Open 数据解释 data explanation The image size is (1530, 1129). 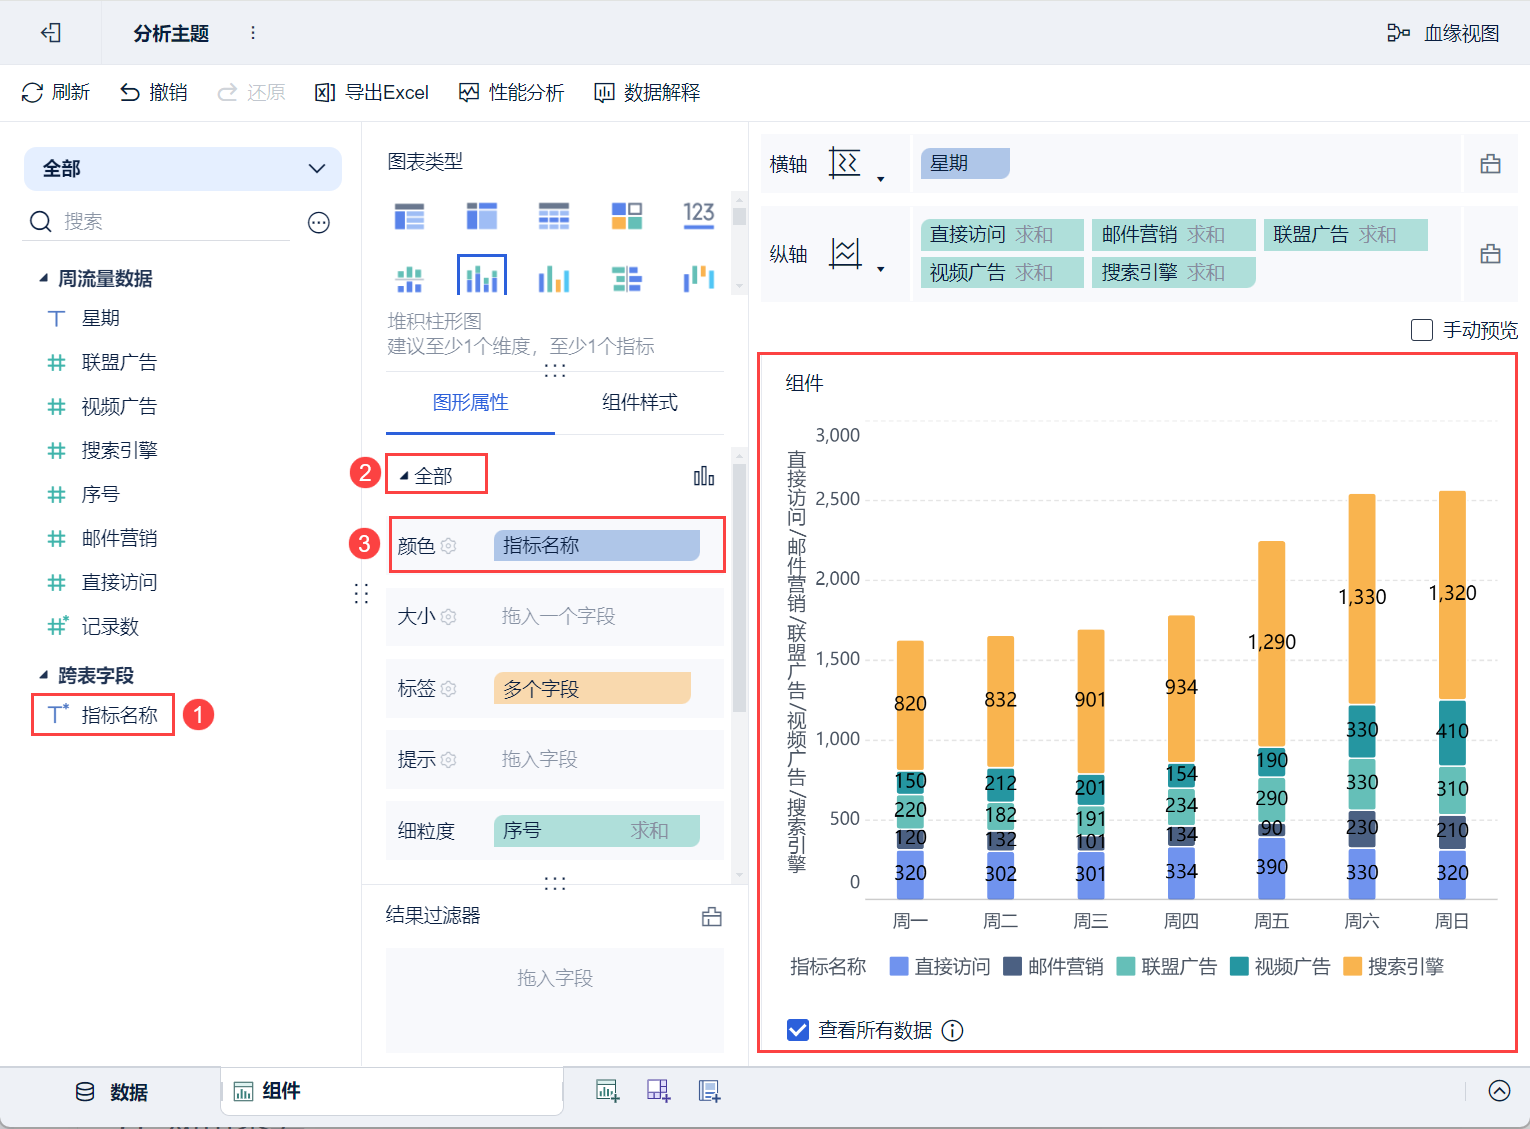pos(647,93)
